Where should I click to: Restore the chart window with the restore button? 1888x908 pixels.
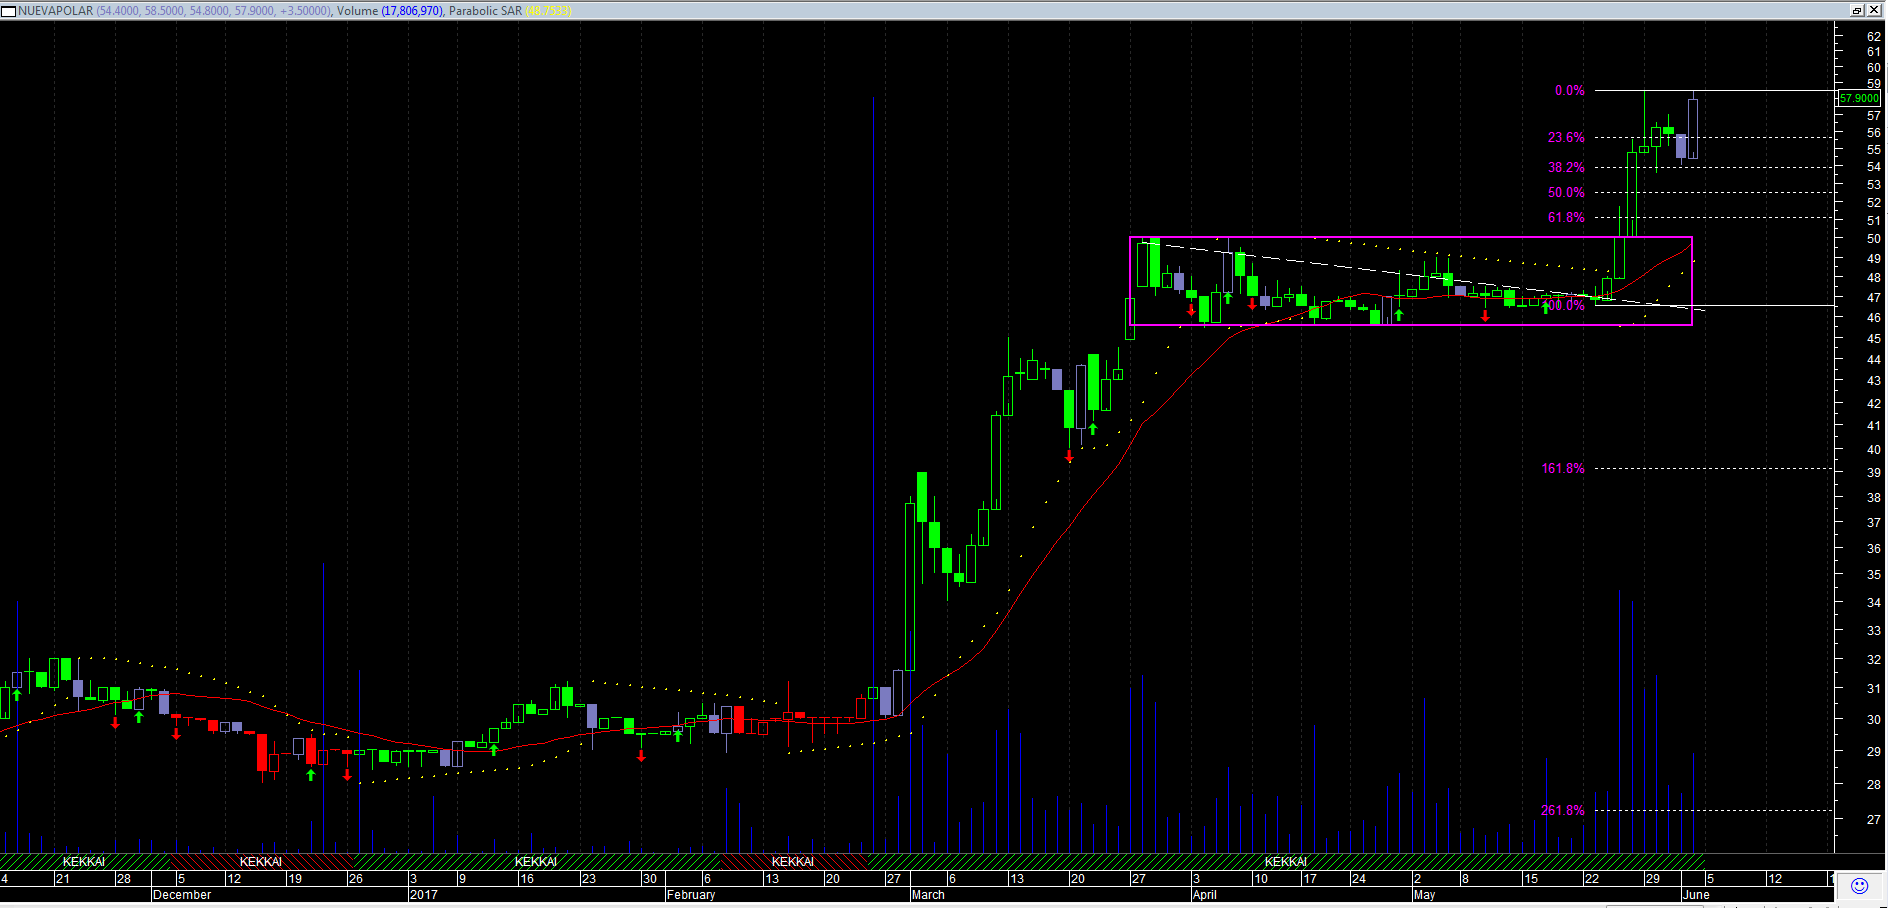[x=1856, y=10]
